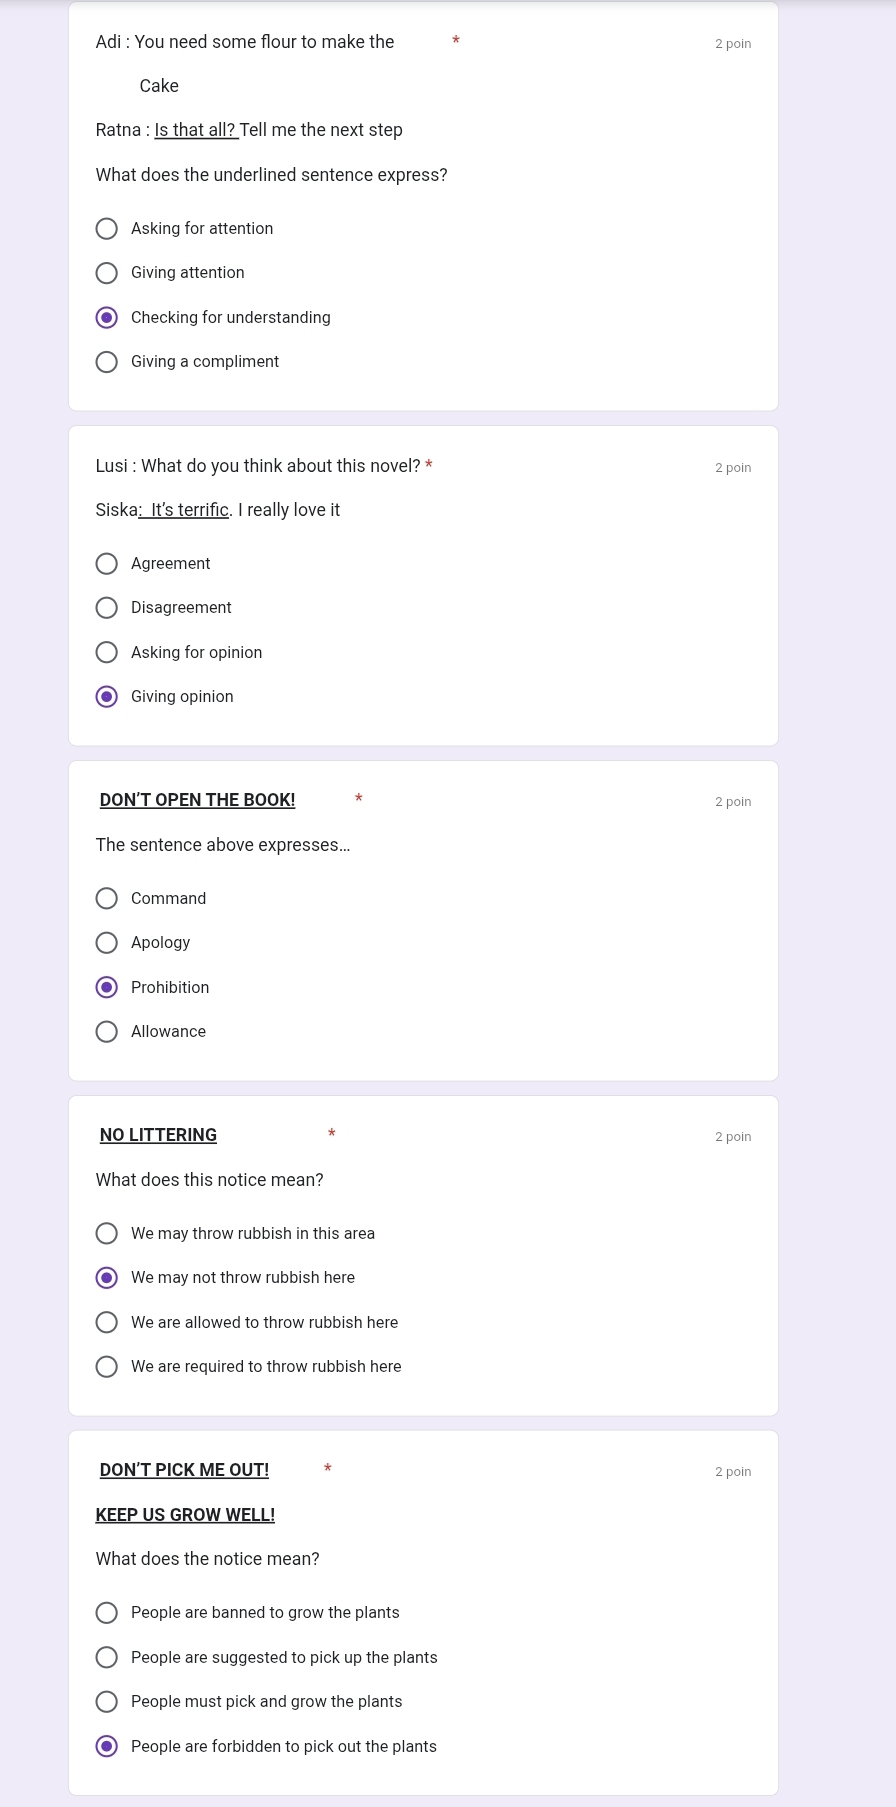Screen dimensions: 896x1807
Task: Pick the 'Giving a compliment' option
Action: (x=107, y=362)
